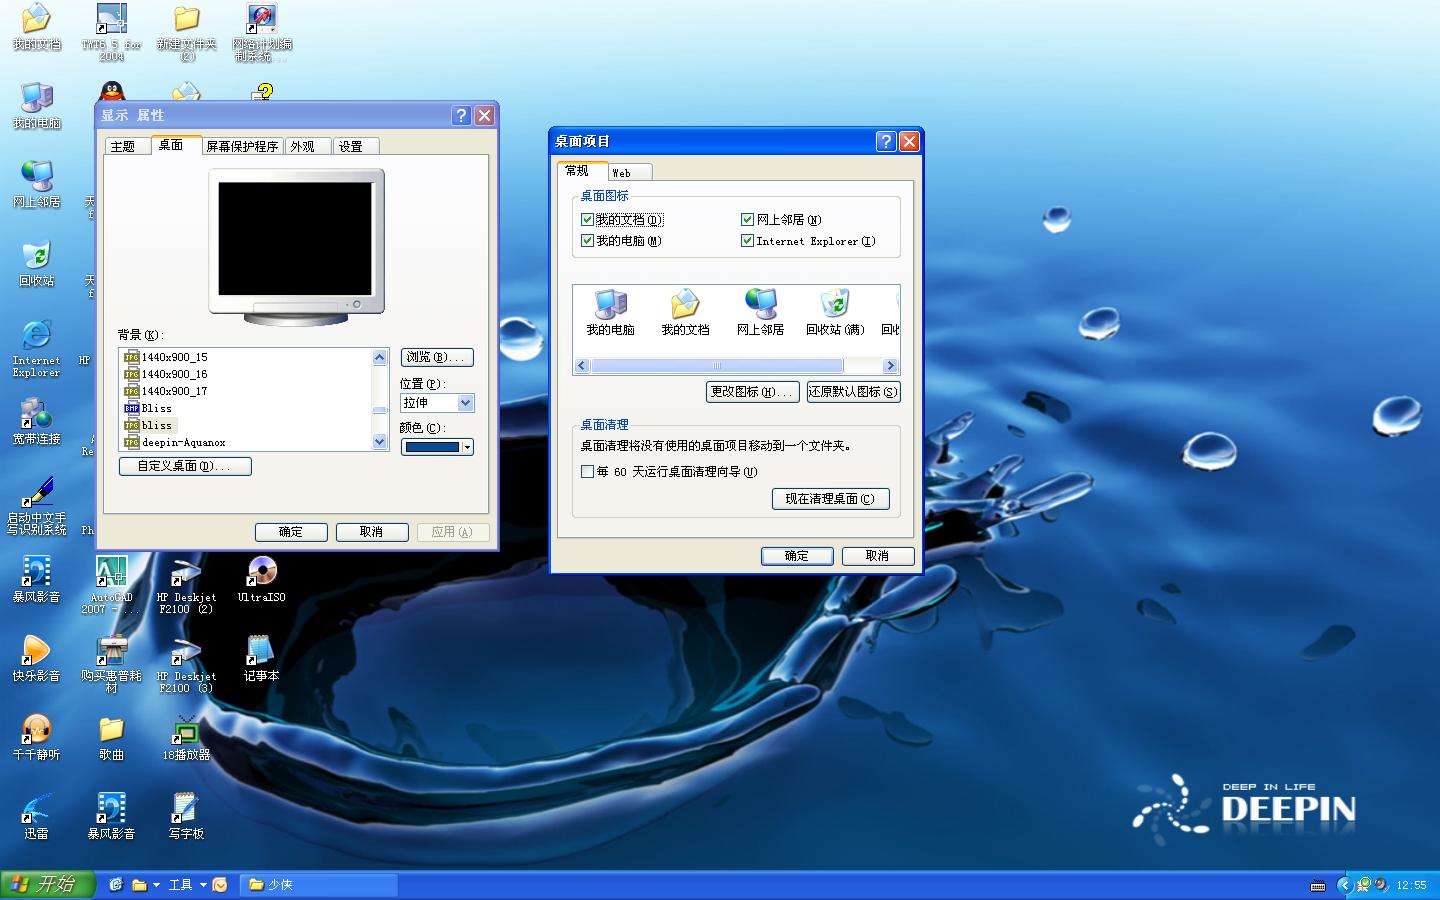Screen dimensions: 1440x900
Task: Click 还原默认图标 button
Action: coord(853,392)
